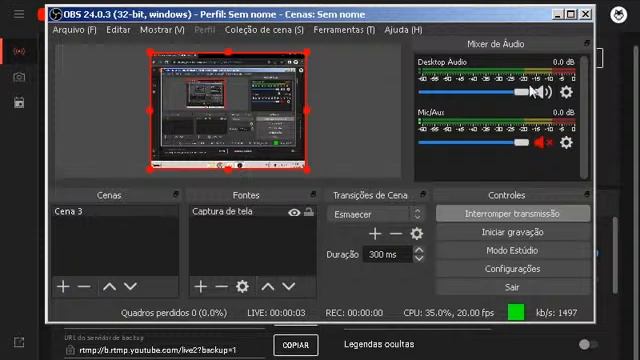Open the Ferramentas (T) menu
Screen dimensions: 640x360
pos(344,30)
